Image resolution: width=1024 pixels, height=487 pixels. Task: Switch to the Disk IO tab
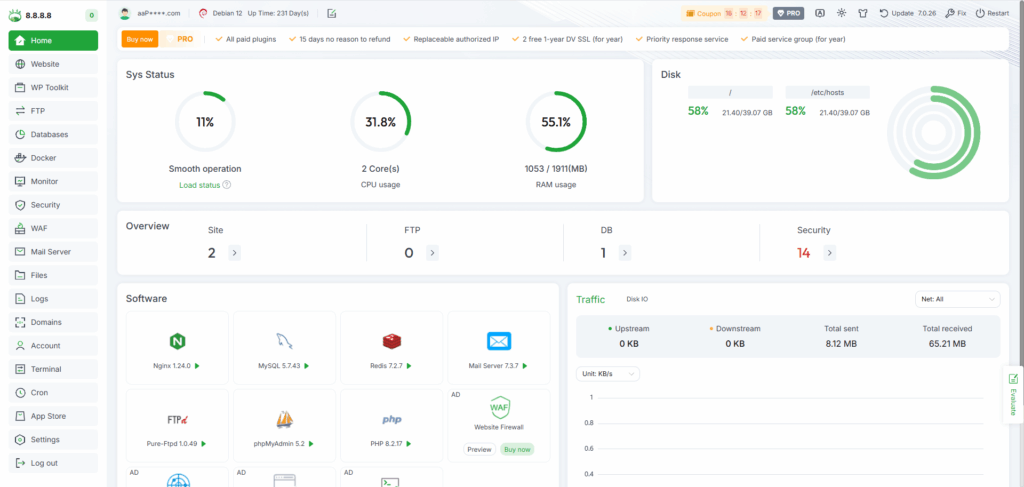(x=637, y=299)
